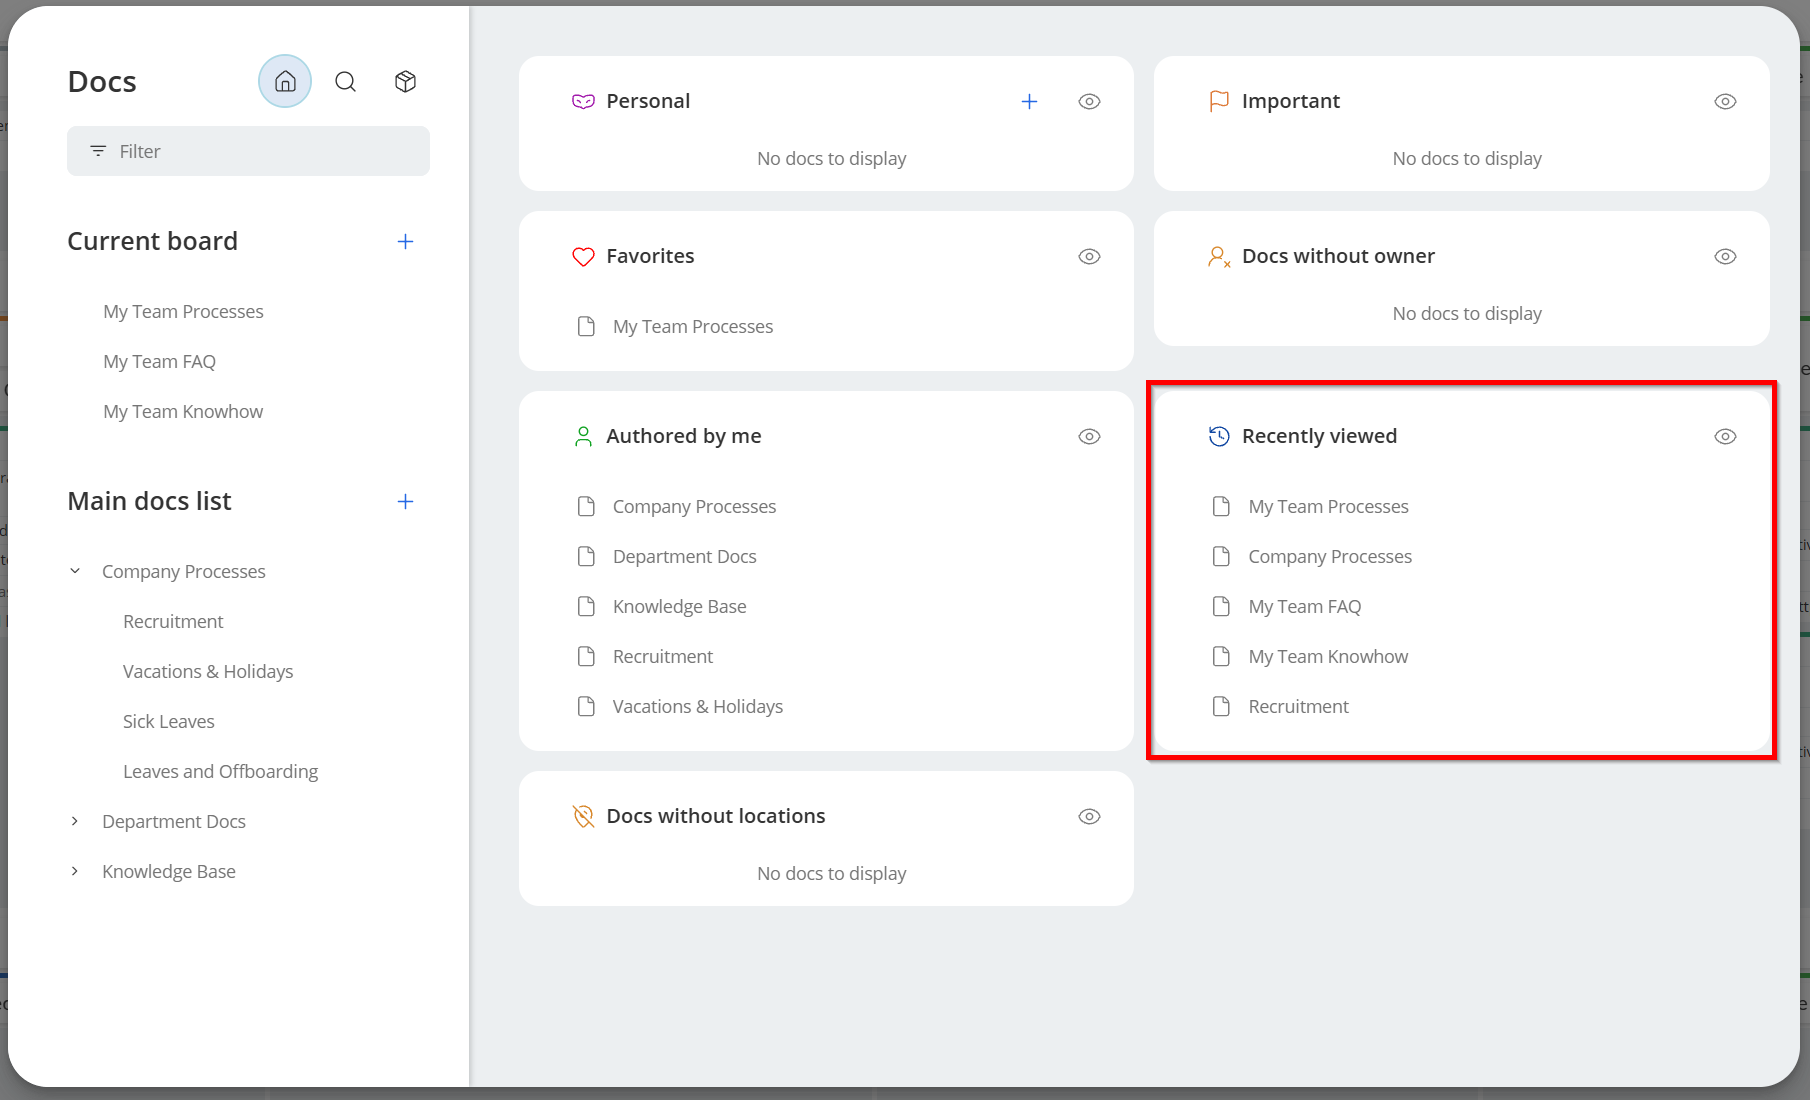Viewport: 1810px width, 1100px height.
Task: Open Knowledge Base under Authored by me
Action: pos(679,607)
